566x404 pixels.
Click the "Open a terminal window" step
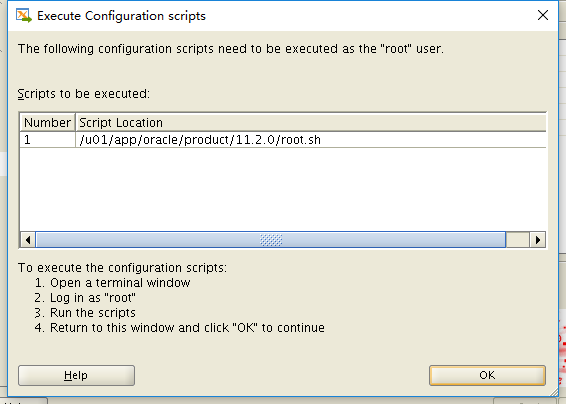click(113, 283)
